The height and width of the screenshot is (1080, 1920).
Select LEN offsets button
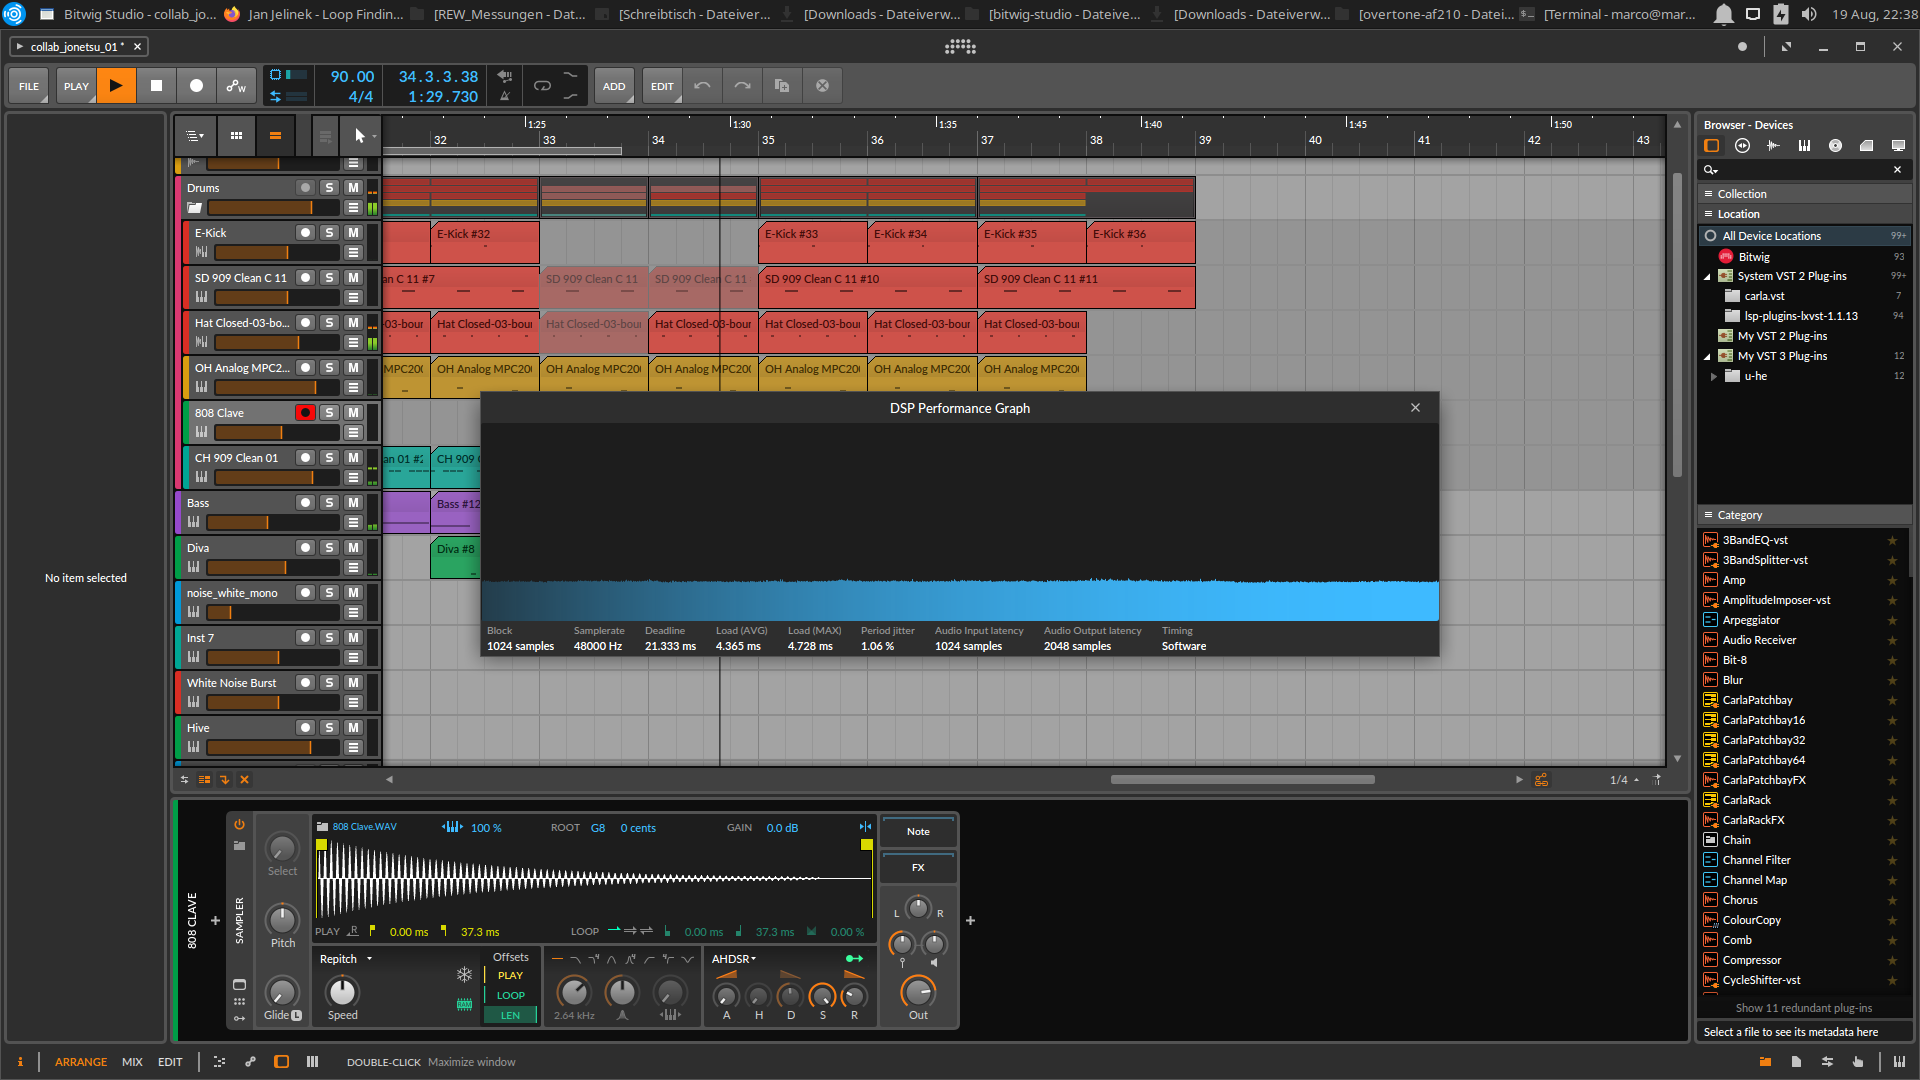point(510,1015)
